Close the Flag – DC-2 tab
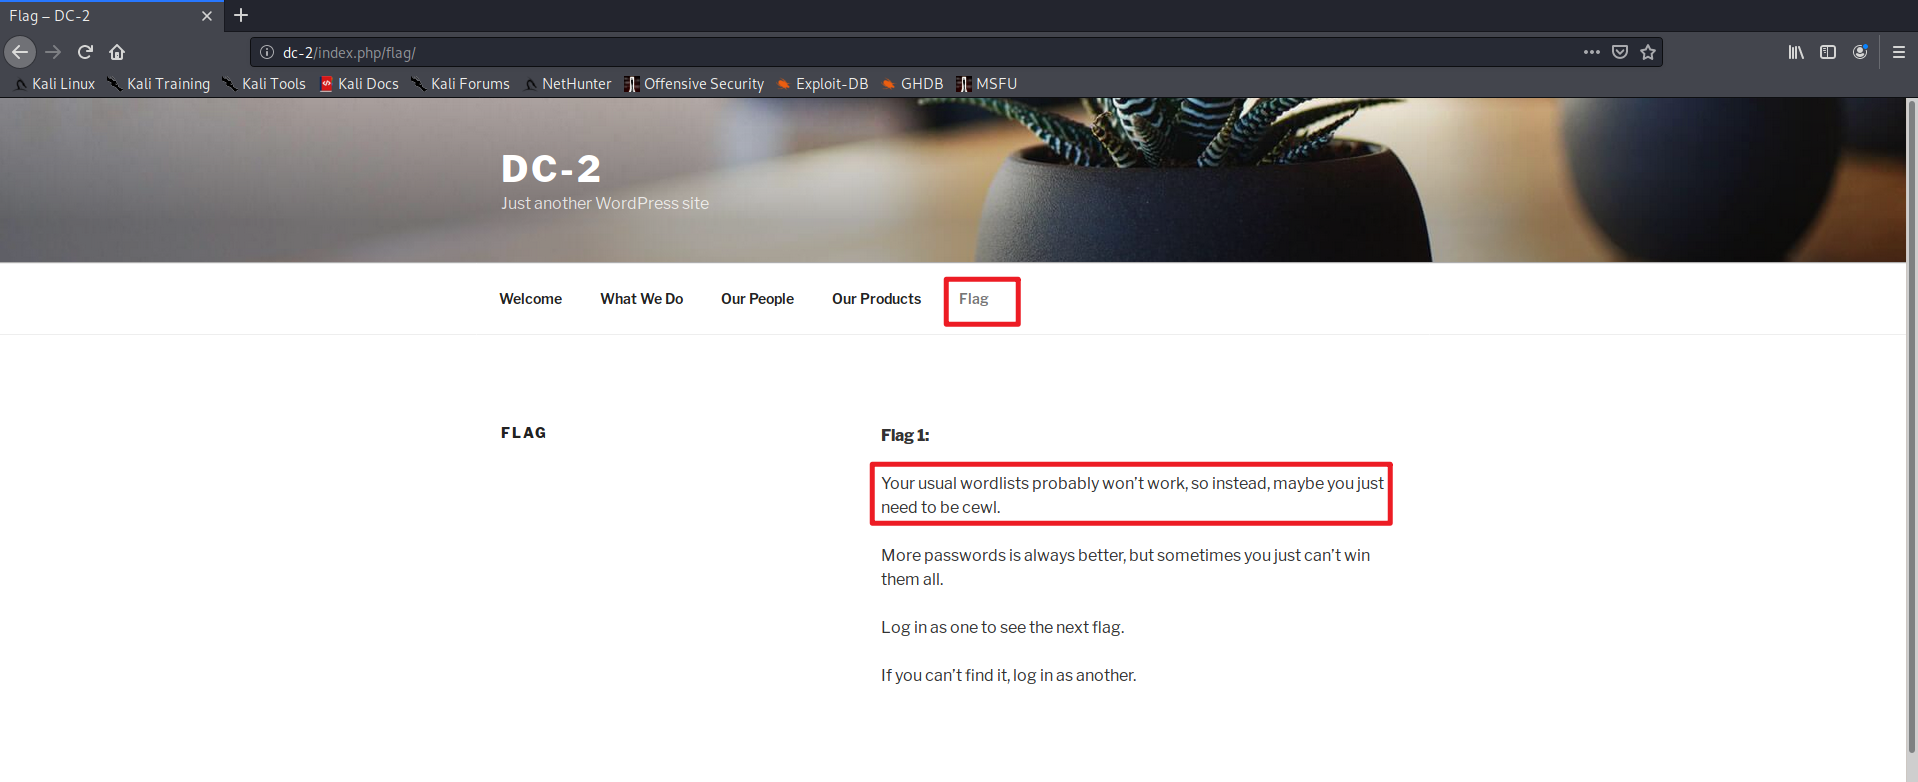 click(207, 16)
